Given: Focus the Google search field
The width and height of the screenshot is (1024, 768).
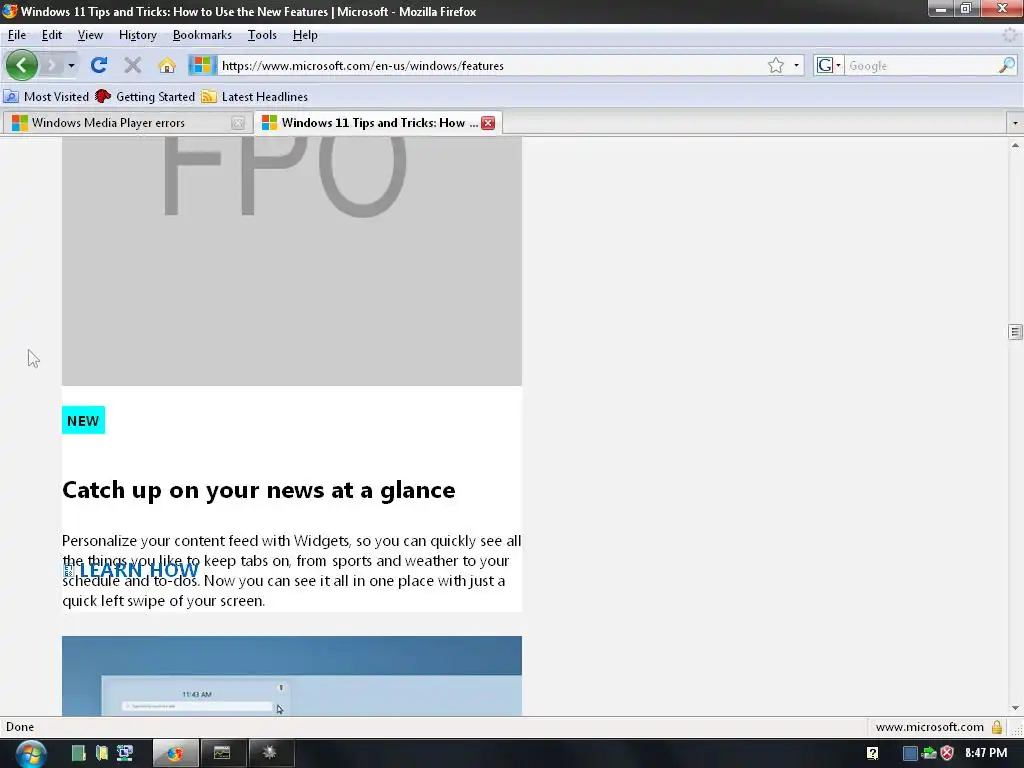Looking at the screenshot, I should pos(921,65).
